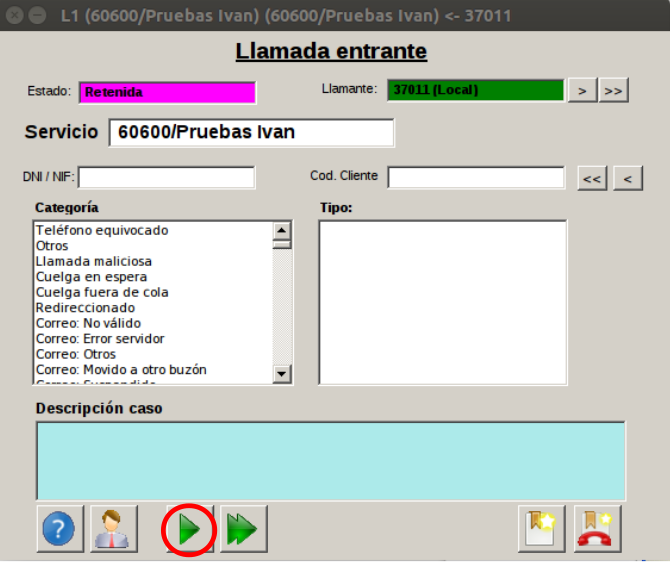Focus the DNI / NIF input field
This screenshot has height=562, width=670.
167,177
